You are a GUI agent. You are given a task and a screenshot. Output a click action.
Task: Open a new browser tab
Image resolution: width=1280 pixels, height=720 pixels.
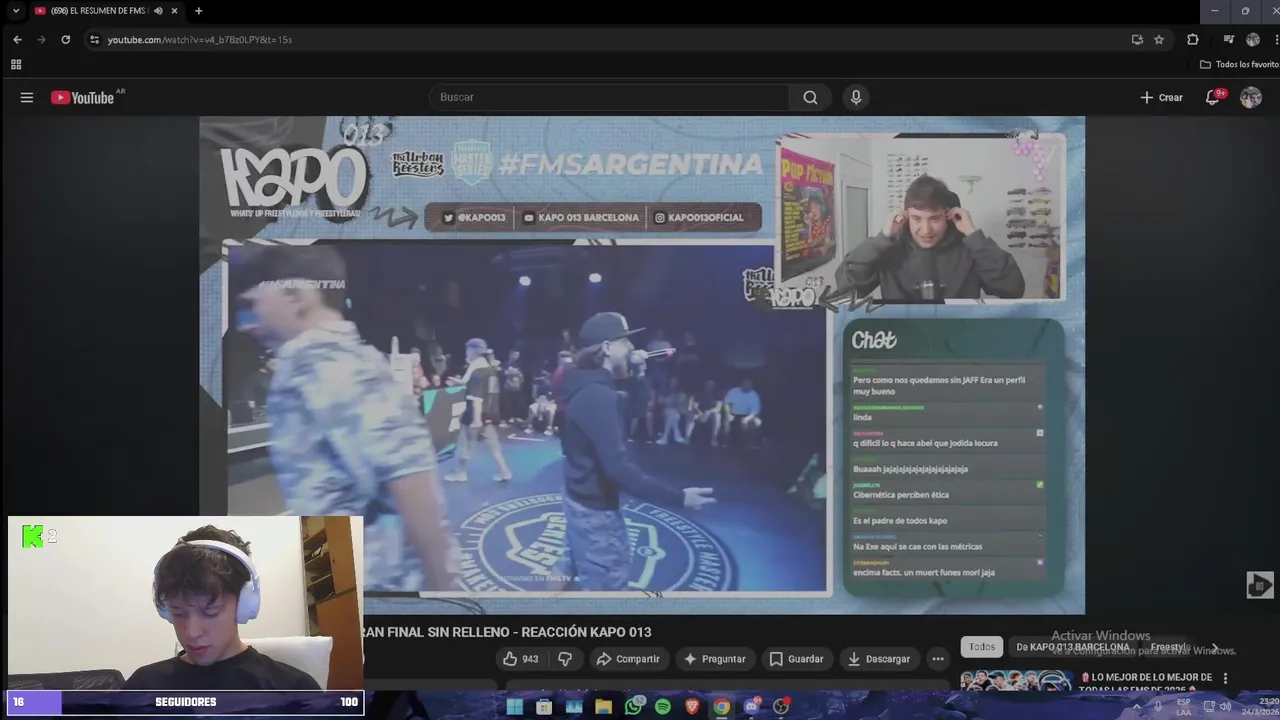[198, 11]
